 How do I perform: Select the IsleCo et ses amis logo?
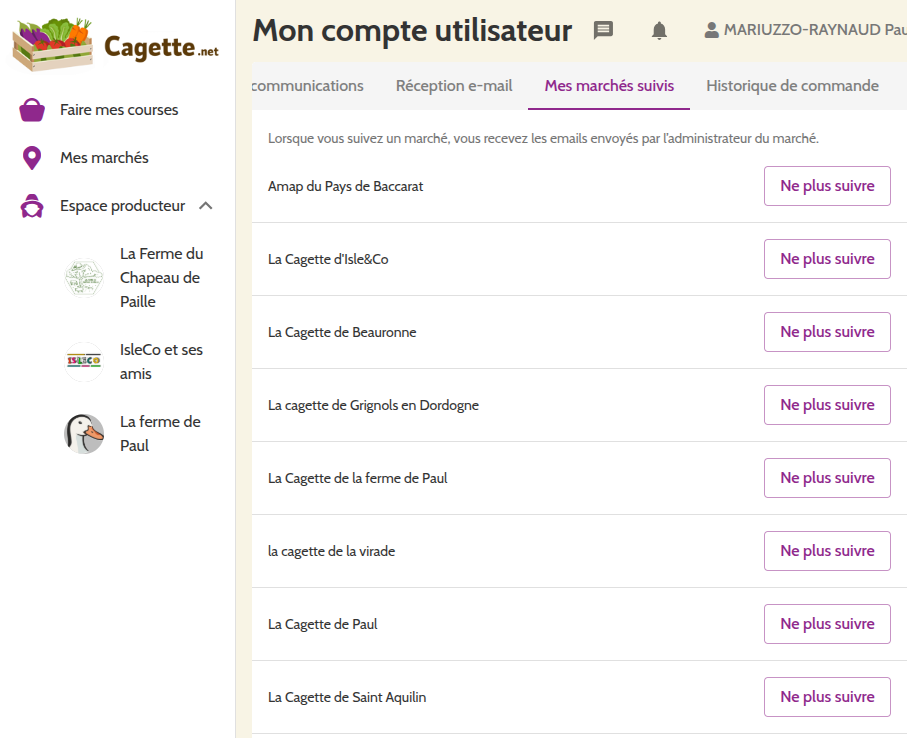tap(84, 362)
